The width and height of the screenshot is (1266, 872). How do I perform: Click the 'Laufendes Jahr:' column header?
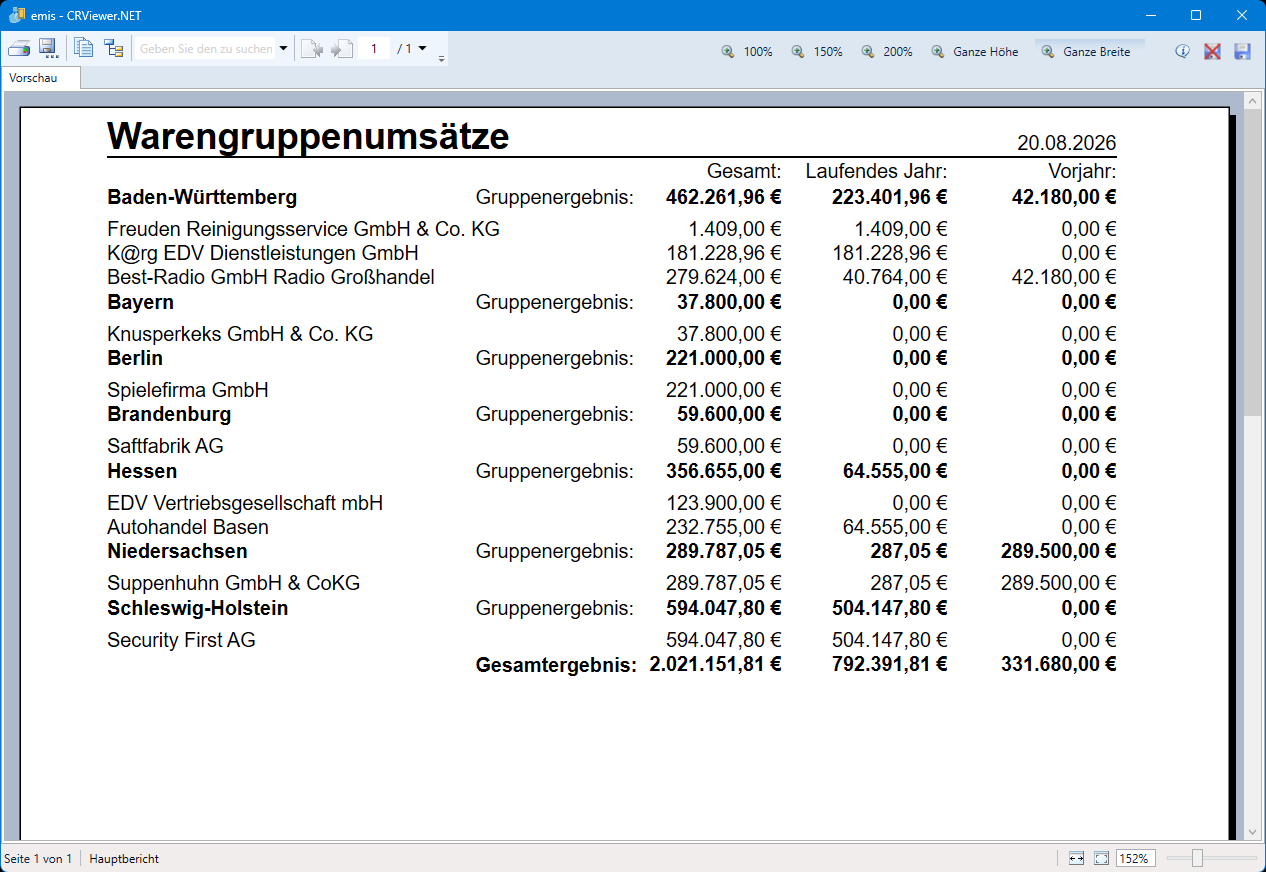876,172
